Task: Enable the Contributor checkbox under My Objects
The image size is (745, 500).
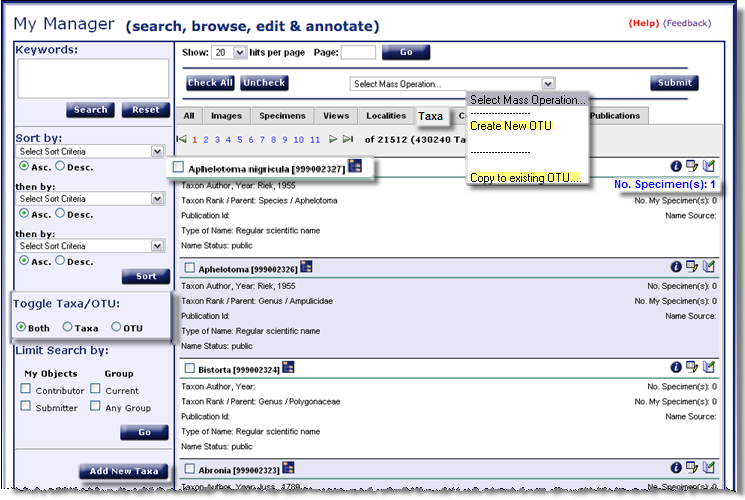Action: pos(26,390)
